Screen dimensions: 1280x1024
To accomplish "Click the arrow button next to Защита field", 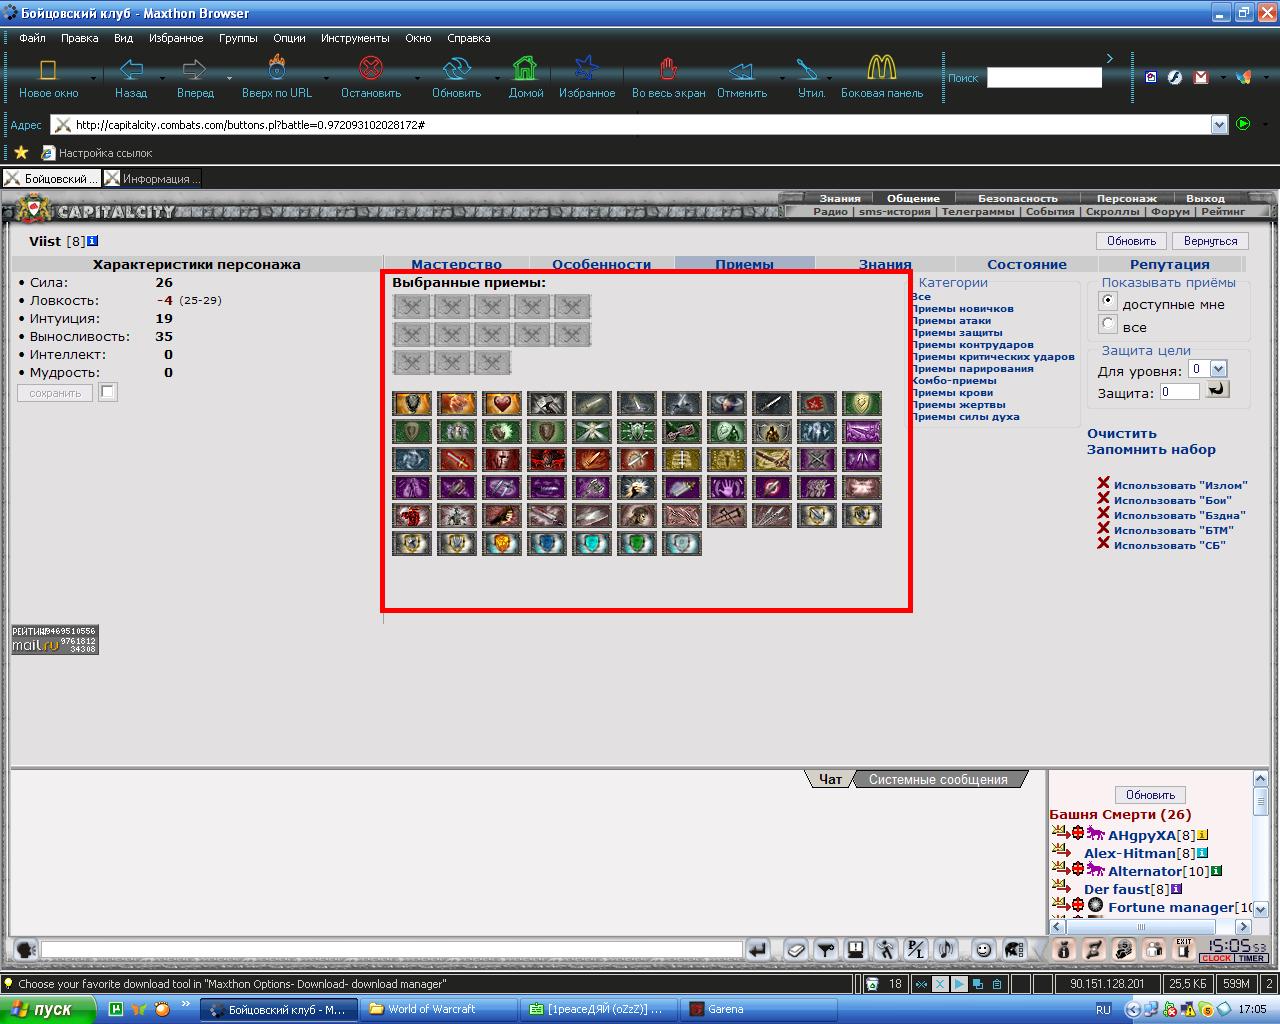I will [1217, 390].
